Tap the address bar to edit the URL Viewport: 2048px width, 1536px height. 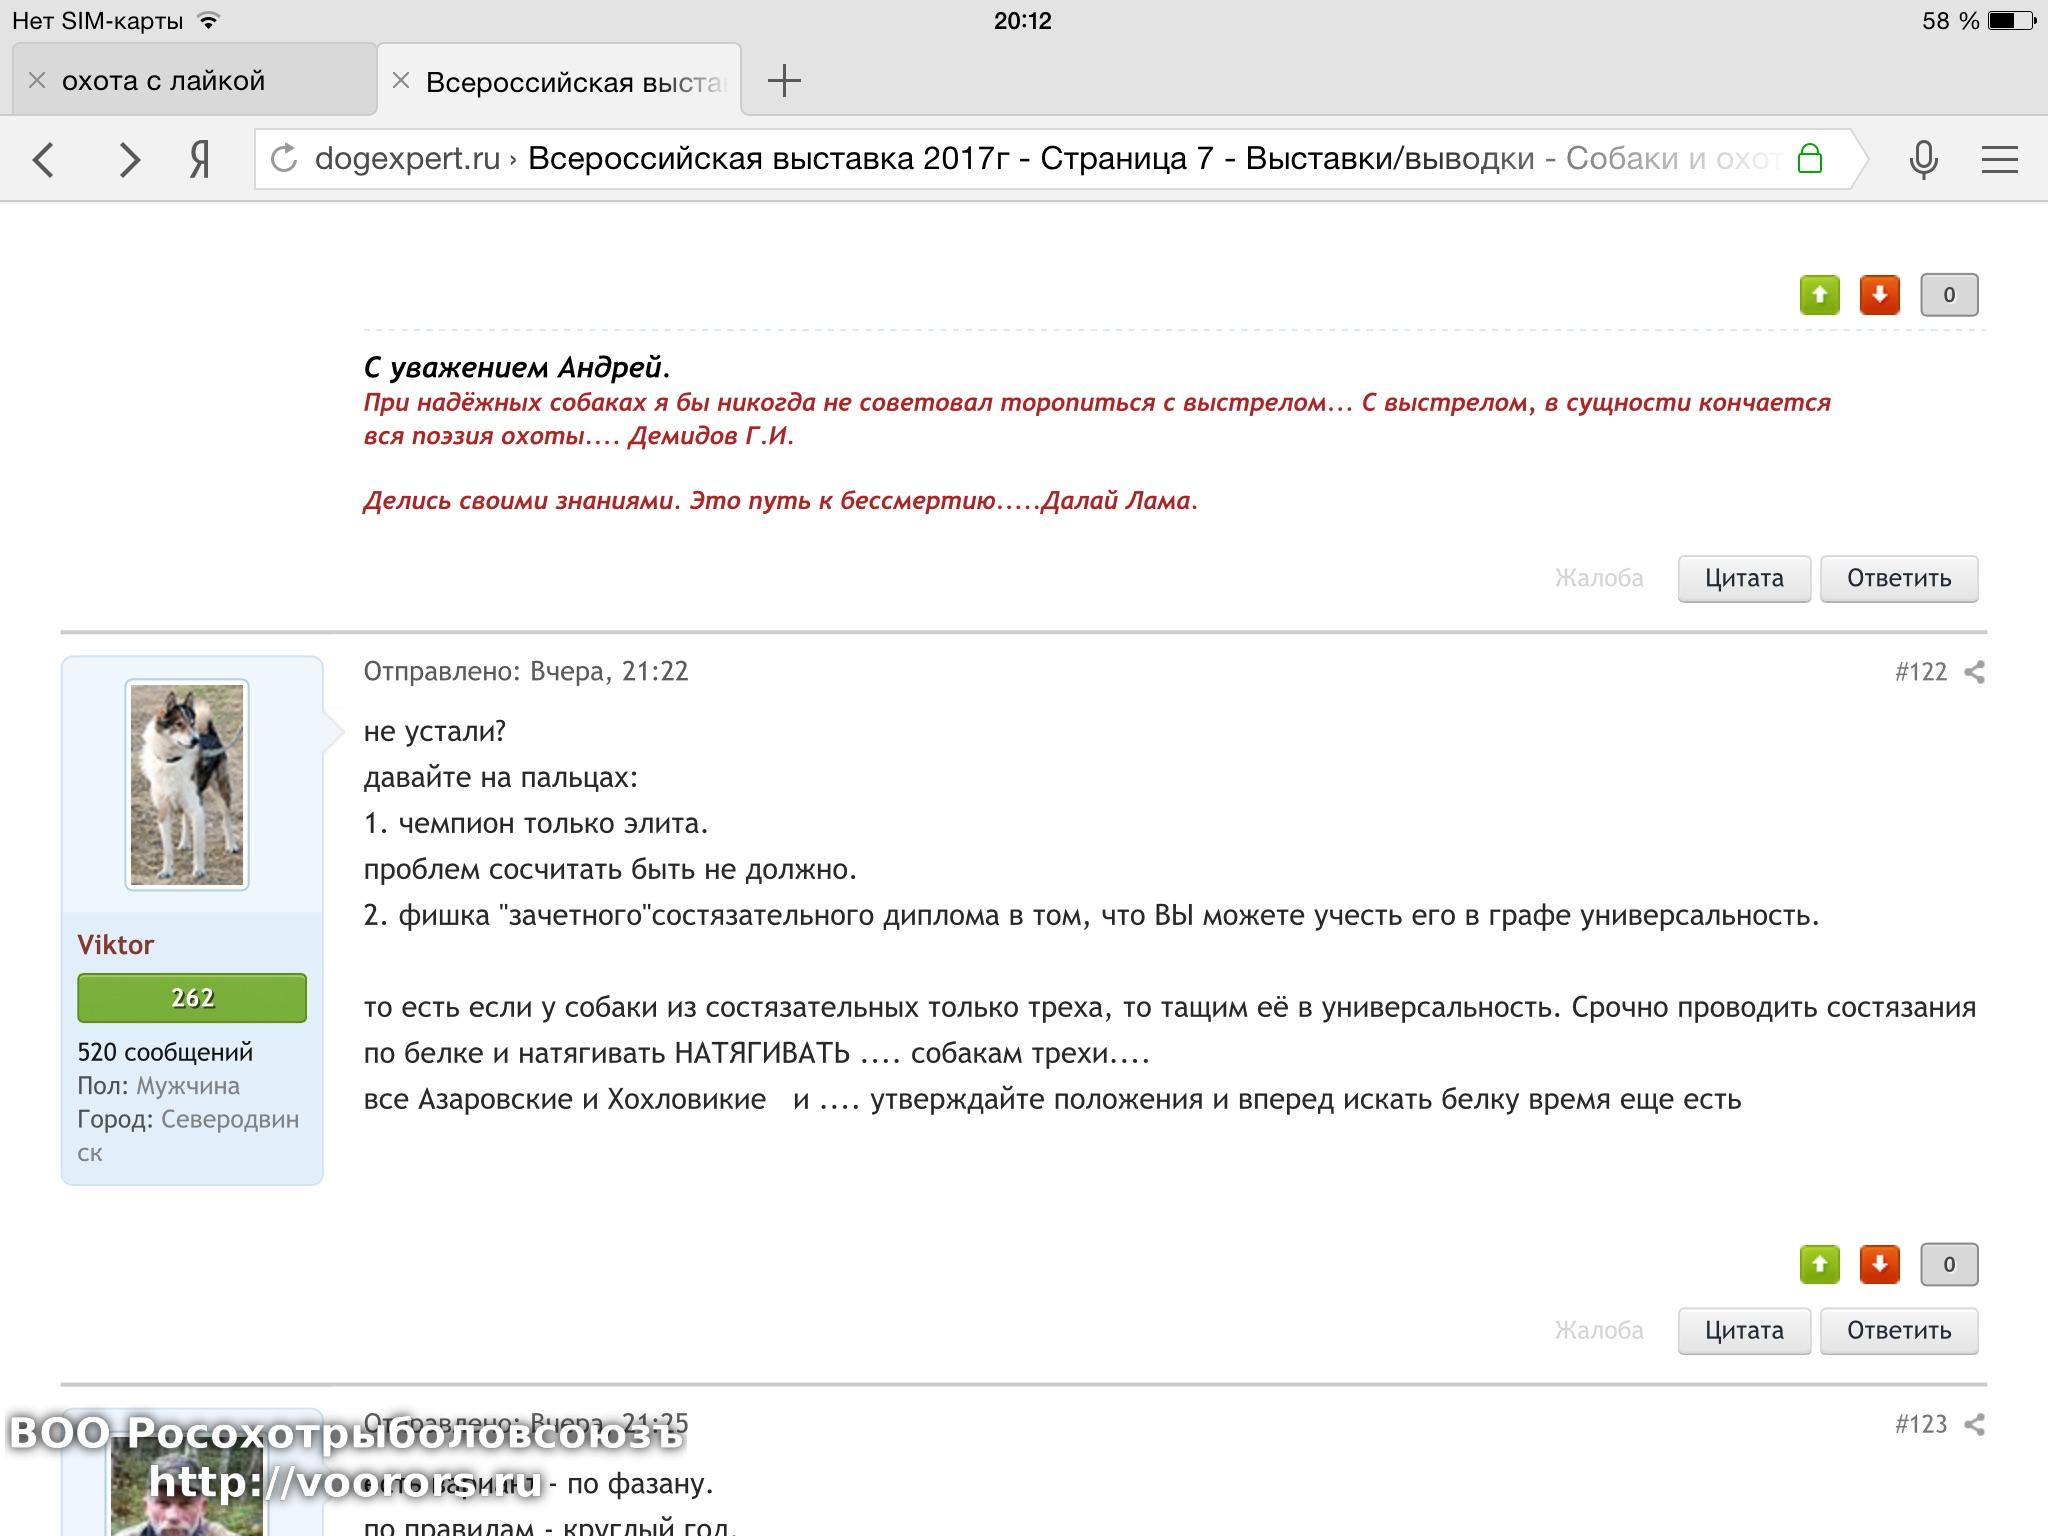(x=1000, y=159)
